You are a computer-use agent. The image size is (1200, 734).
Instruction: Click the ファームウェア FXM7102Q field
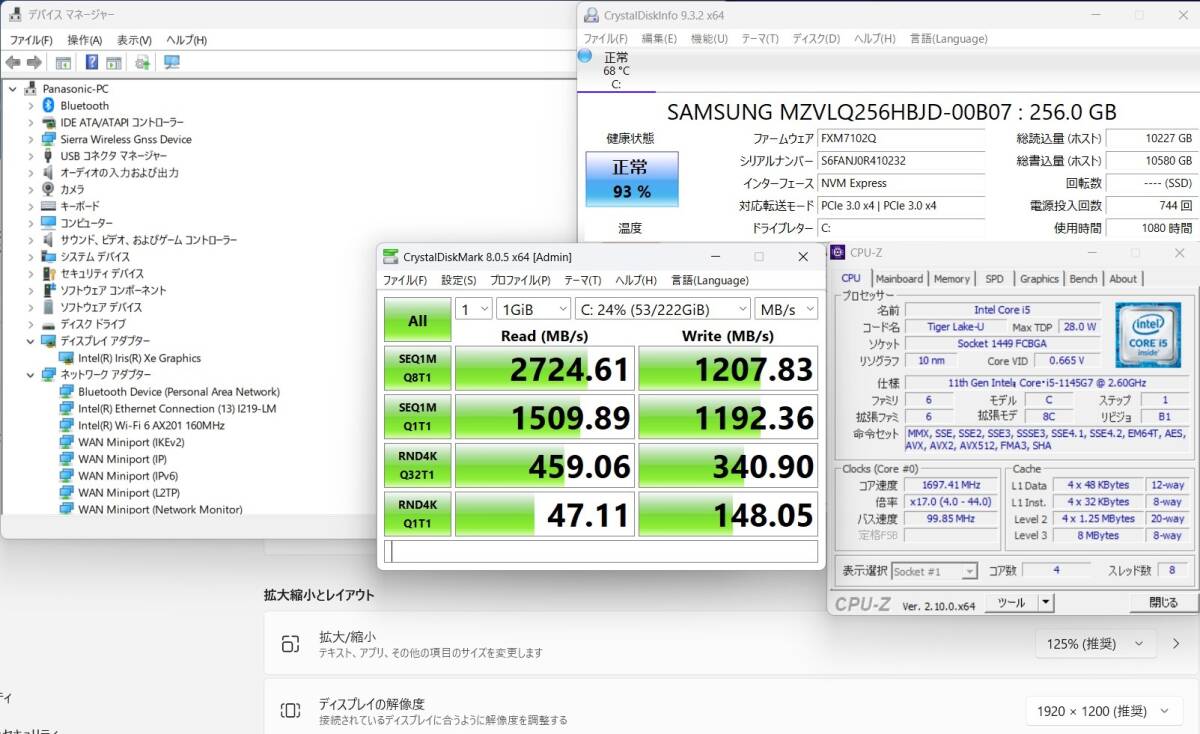[901, 138]
